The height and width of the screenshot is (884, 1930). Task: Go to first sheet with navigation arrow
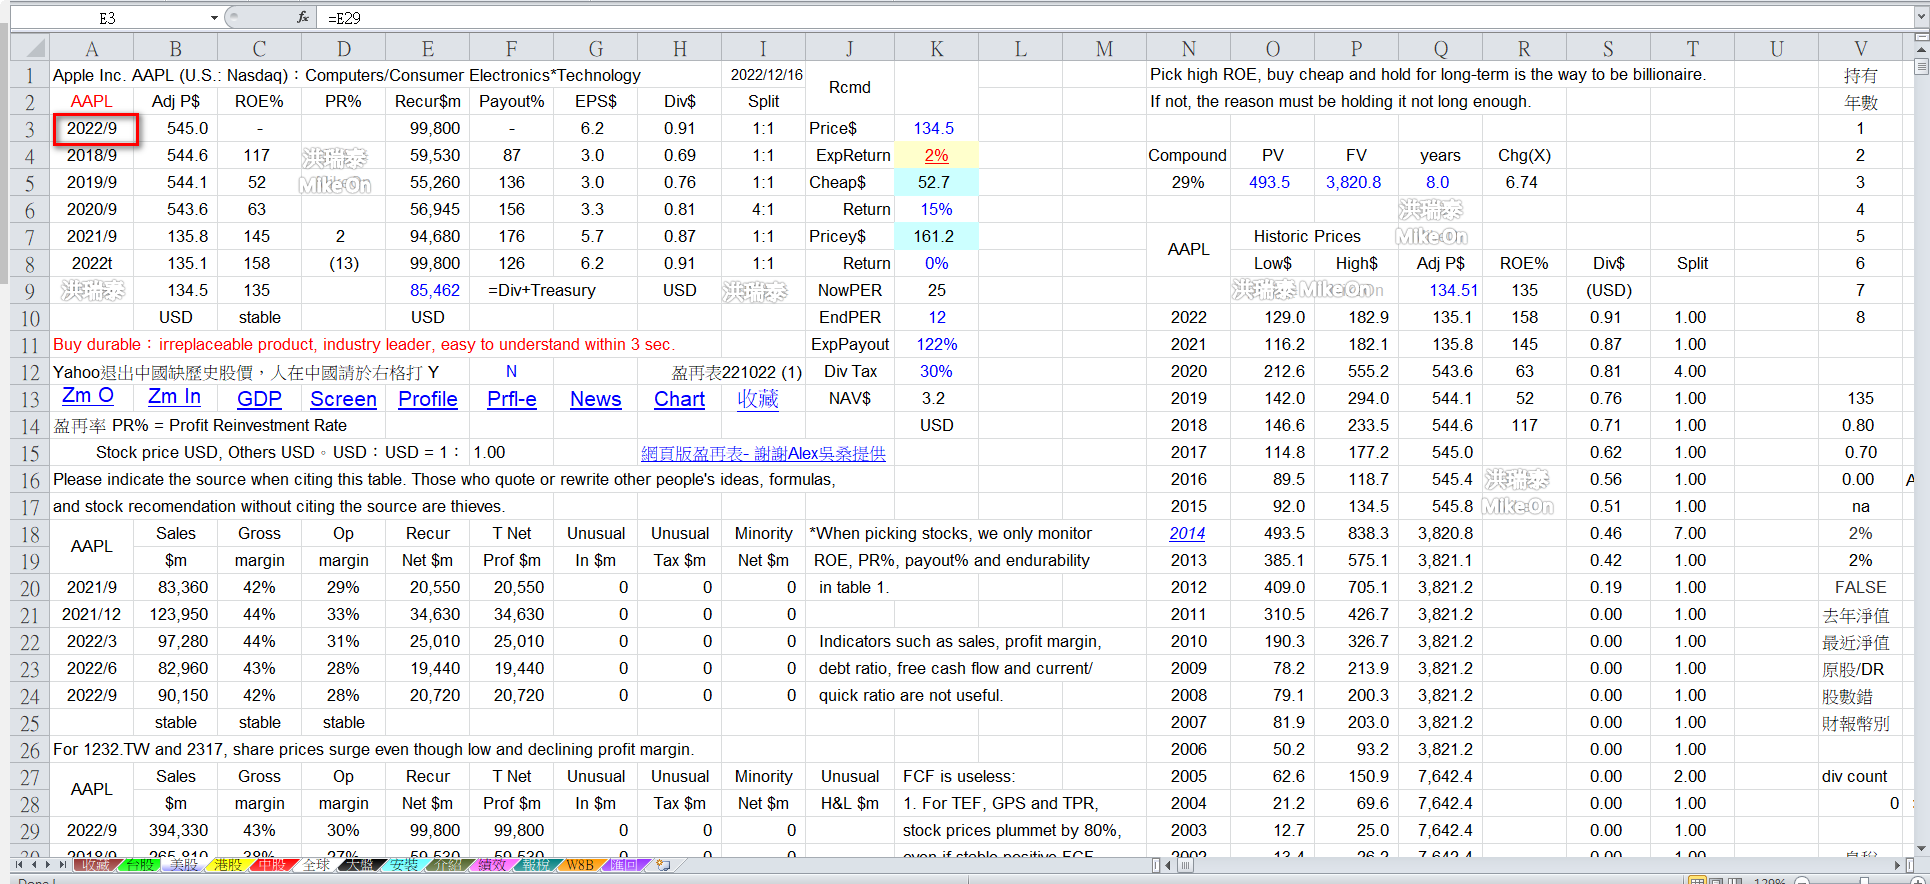tap(19, 865)
